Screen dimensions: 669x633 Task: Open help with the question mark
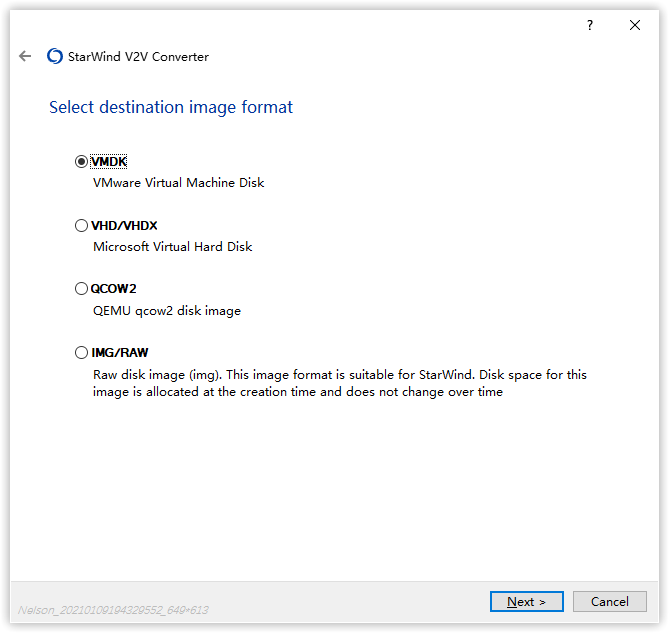pyautogui.click(x=590, y=25)
